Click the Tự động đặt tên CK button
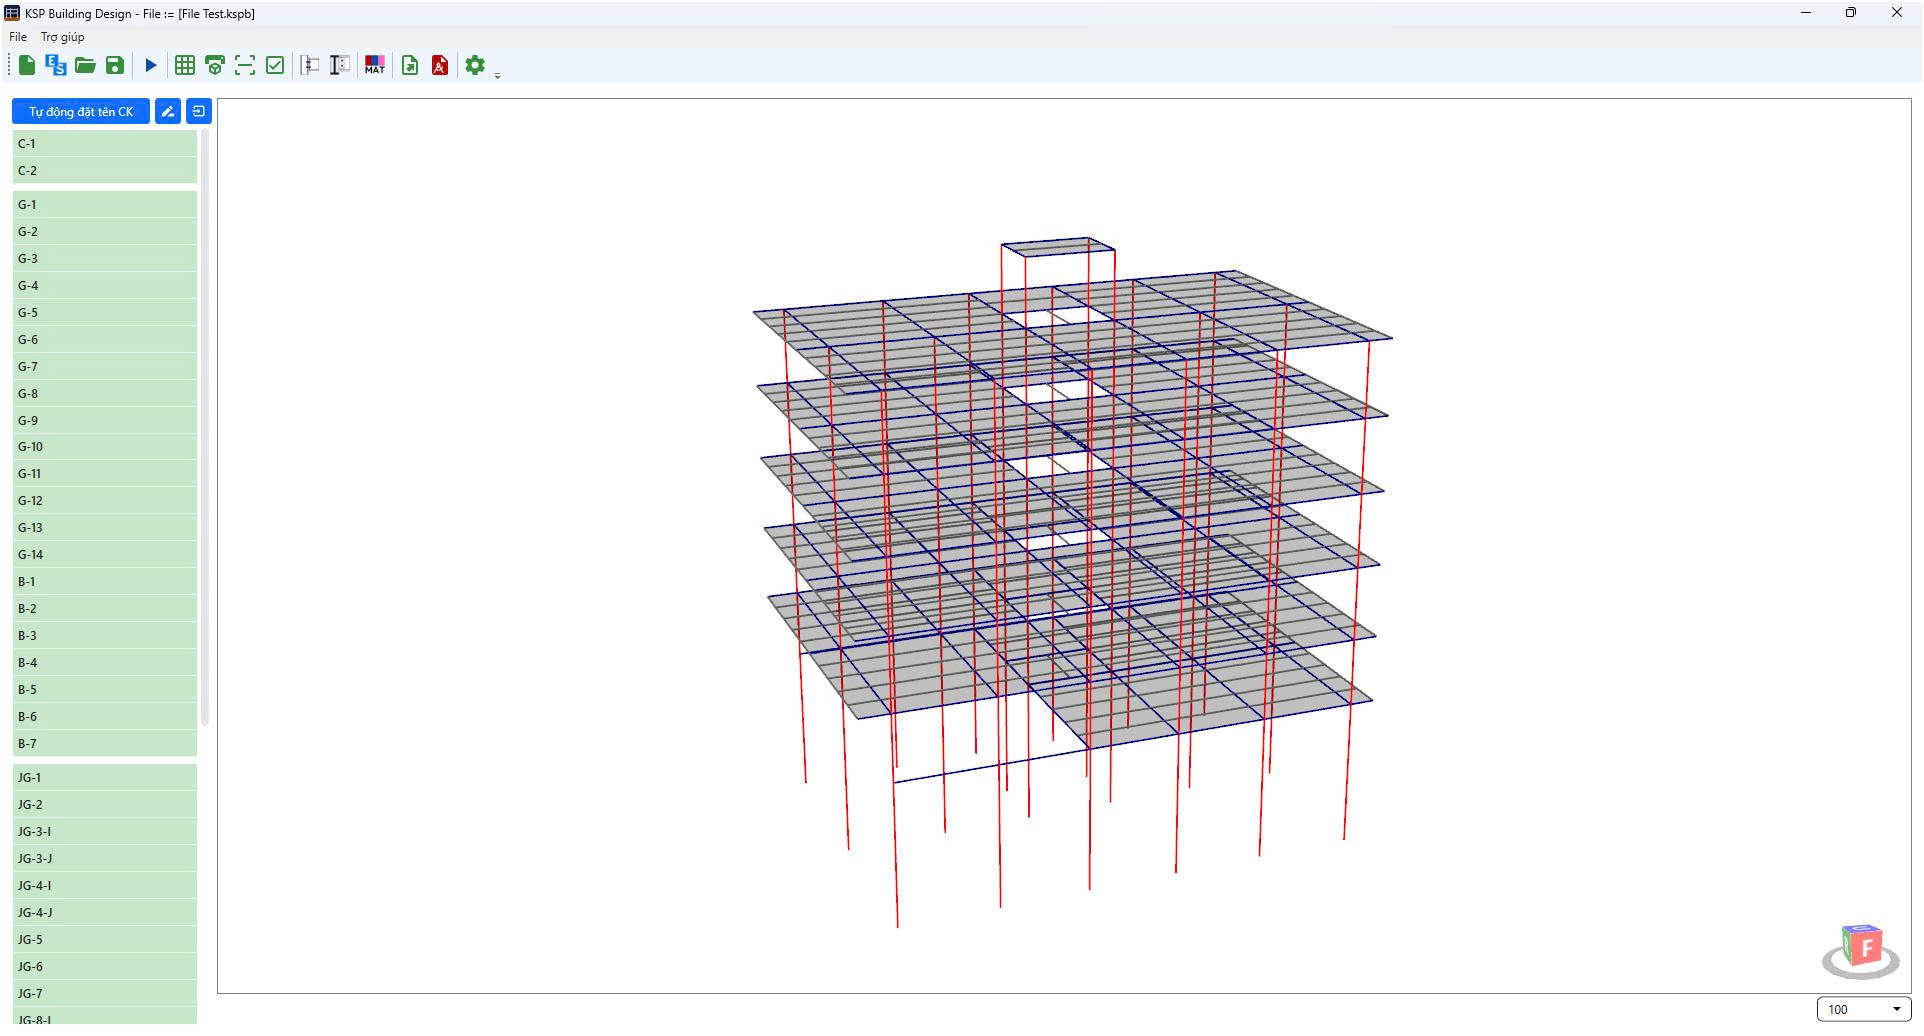Image resolution: width=1924 pixels, height=1036 pixels. click(x=81, y=111)
